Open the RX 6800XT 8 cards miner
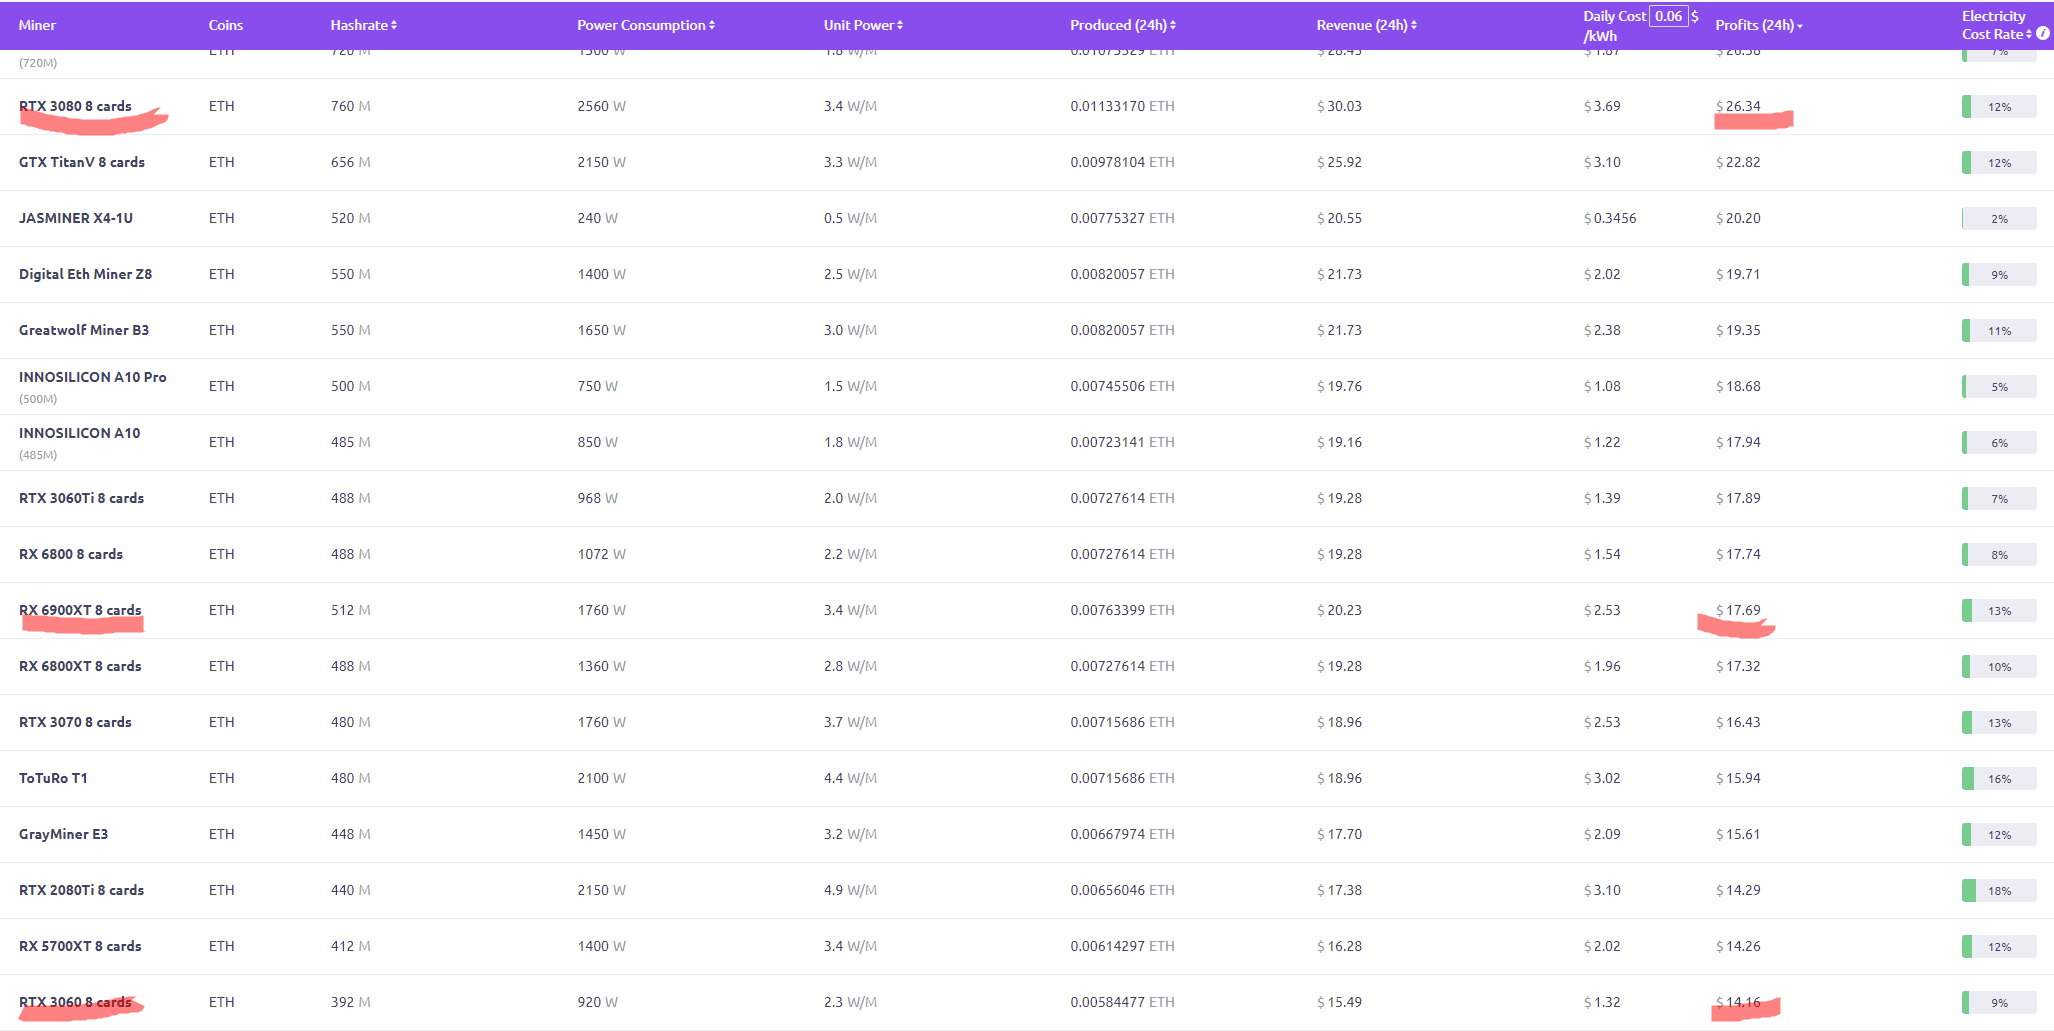 tap(80, 666)
